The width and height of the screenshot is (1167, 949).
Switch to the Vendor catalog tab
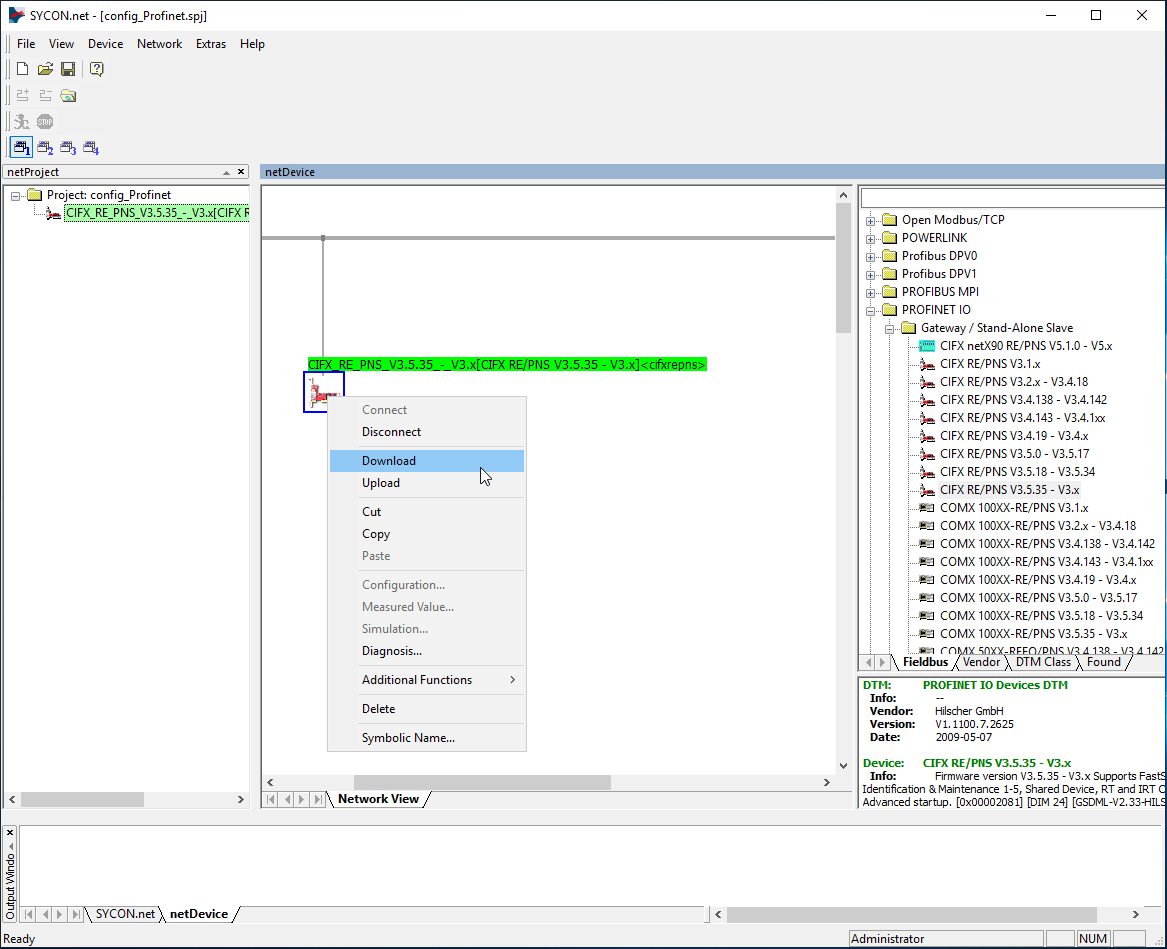pos(981,662)
